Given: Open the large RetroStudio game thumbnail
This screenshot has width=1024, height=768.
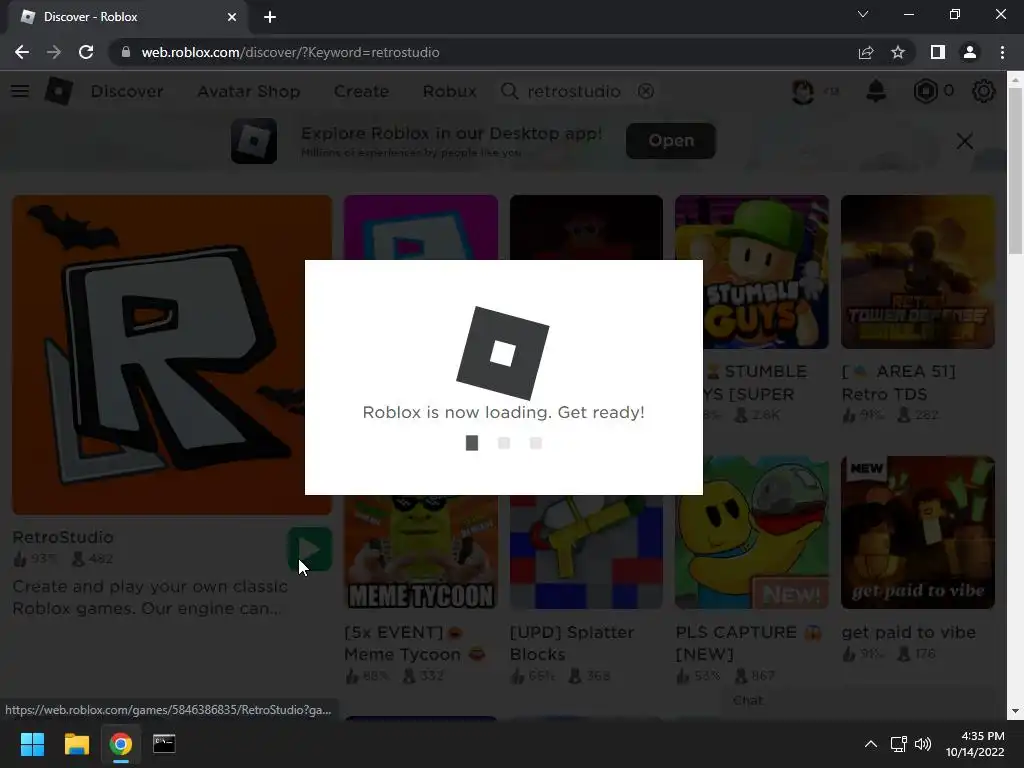Looking at the screenshot, I should click(x=172, y=355).
